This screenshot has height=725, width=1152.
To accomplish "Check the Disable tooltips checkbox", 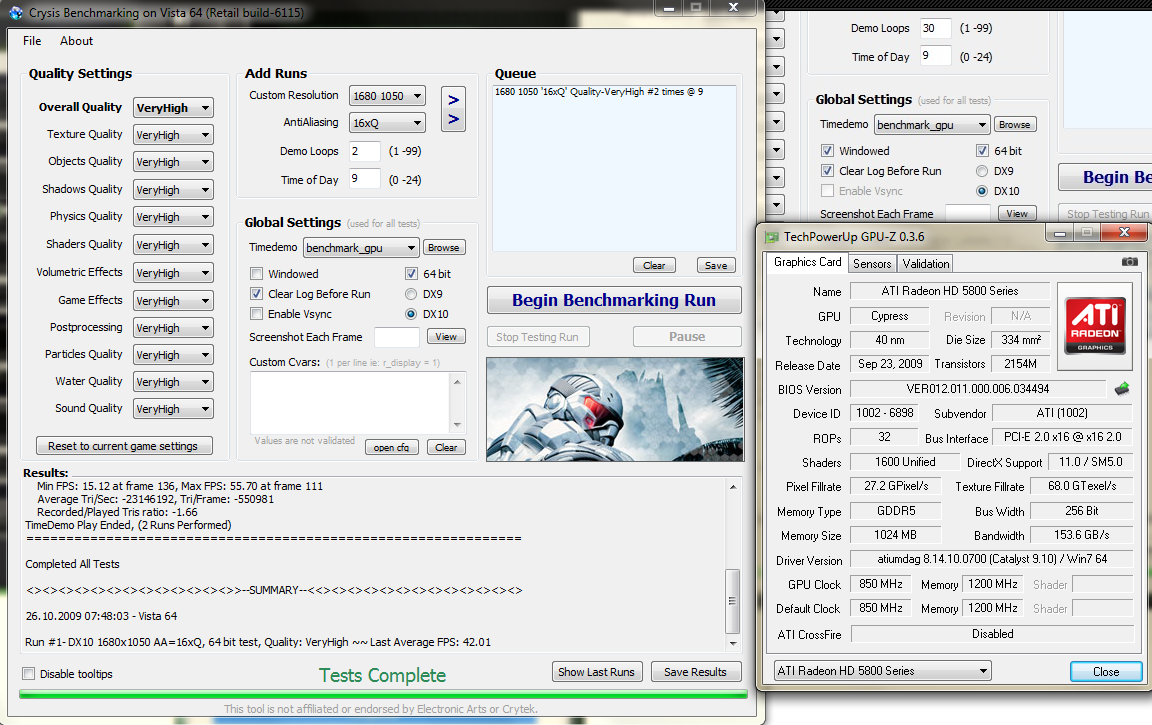I will (x=29, y=674).
